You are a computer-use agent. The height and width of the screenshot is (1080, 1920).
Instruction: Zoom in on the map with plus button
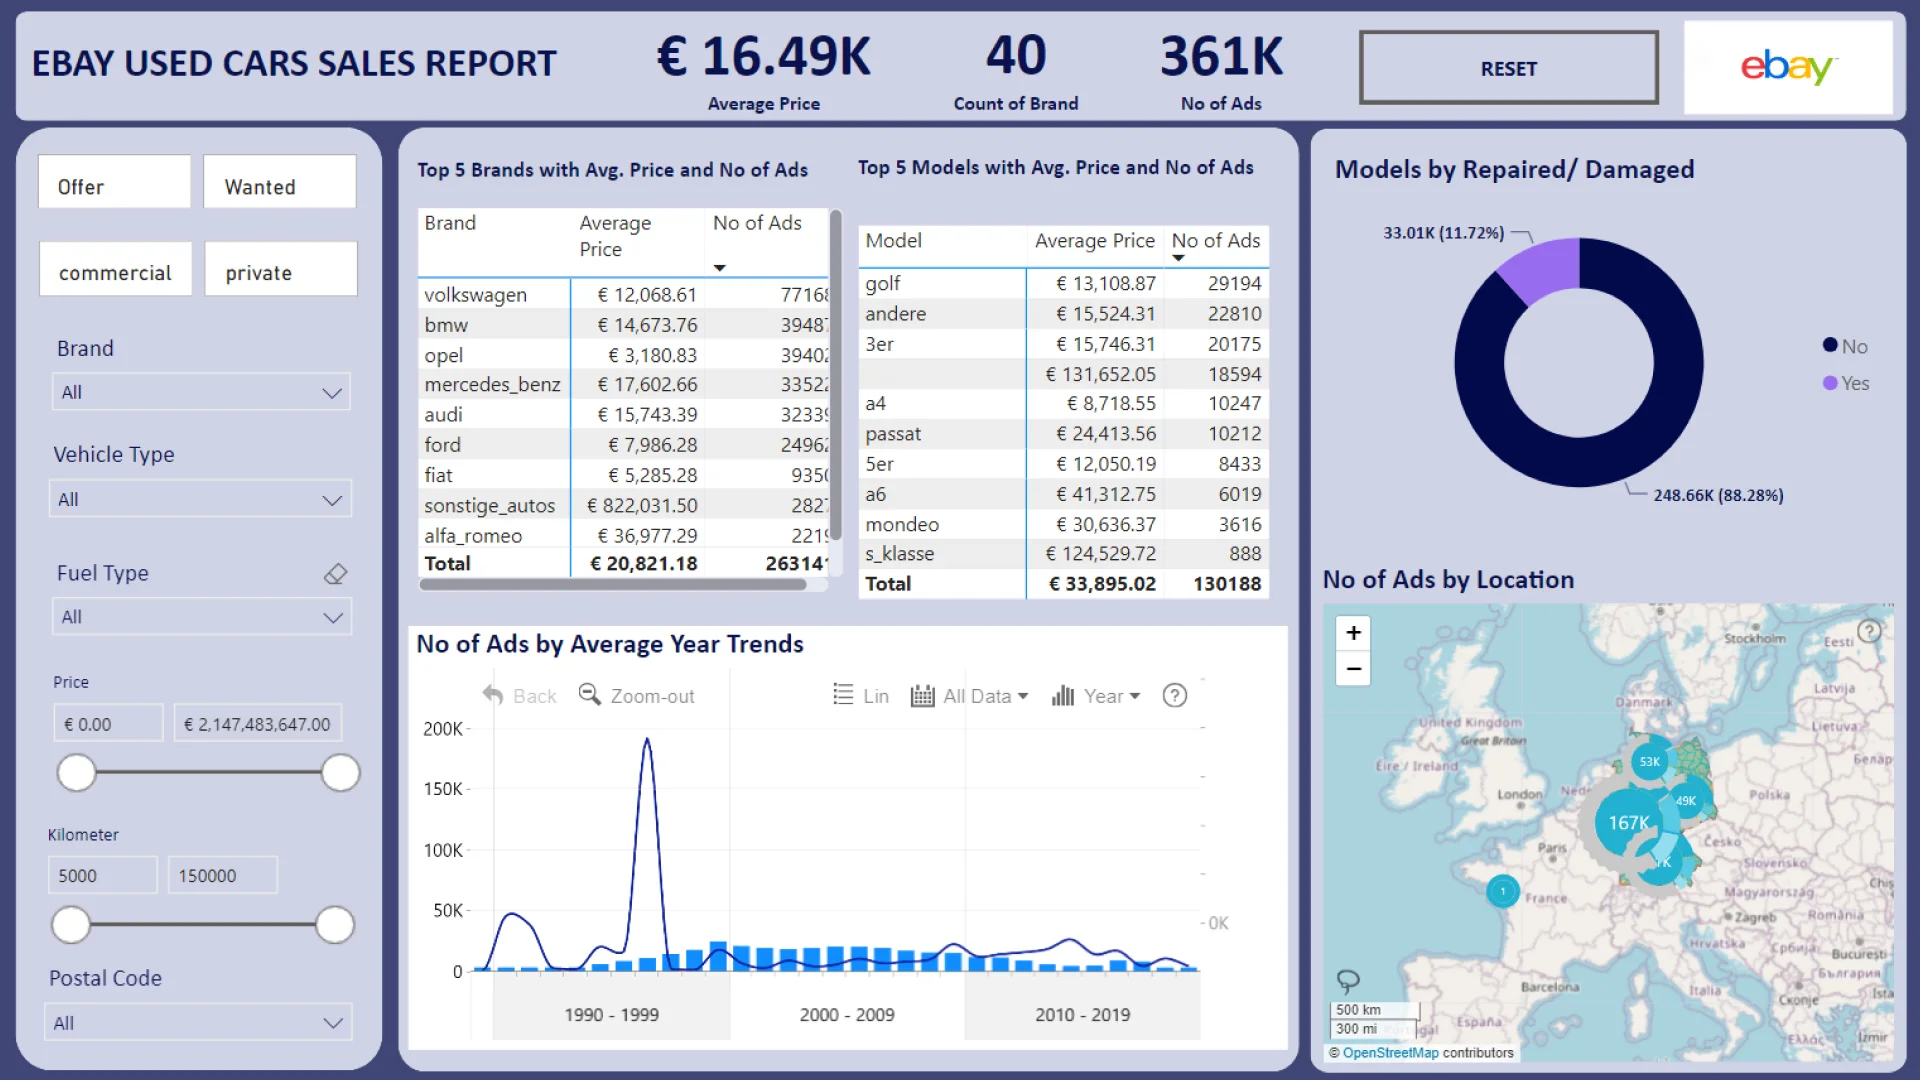(x=1353, y=633)
